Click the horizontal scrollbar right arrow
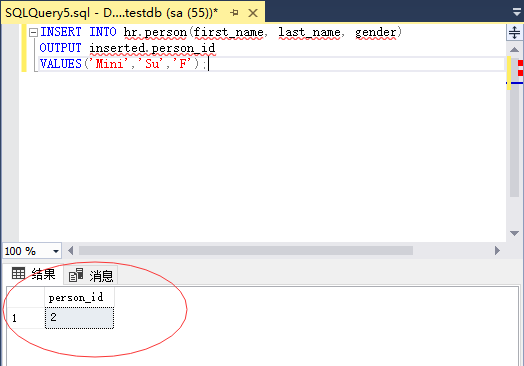524x366 pixels. point(497,251)
